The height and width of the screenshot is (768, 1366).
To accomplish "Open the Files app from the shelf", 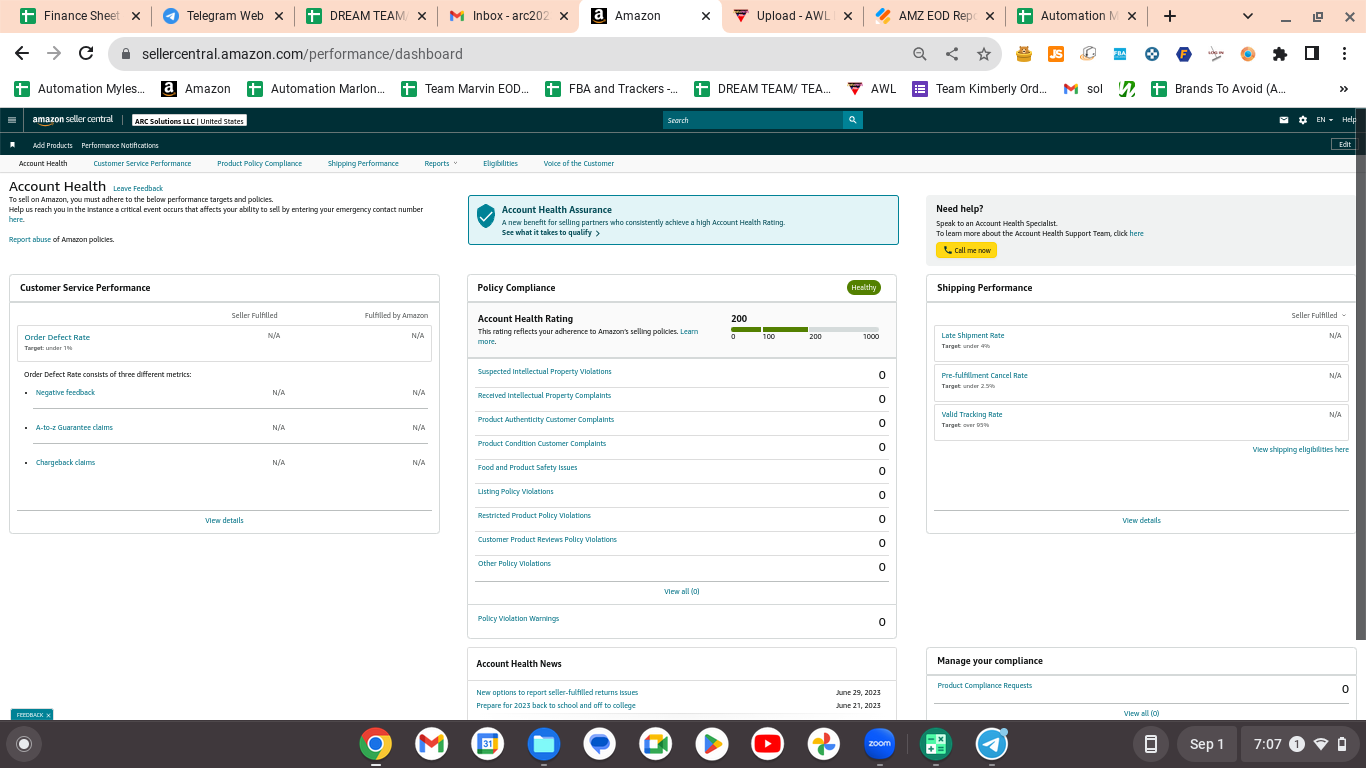I will [x=544, y=744].
